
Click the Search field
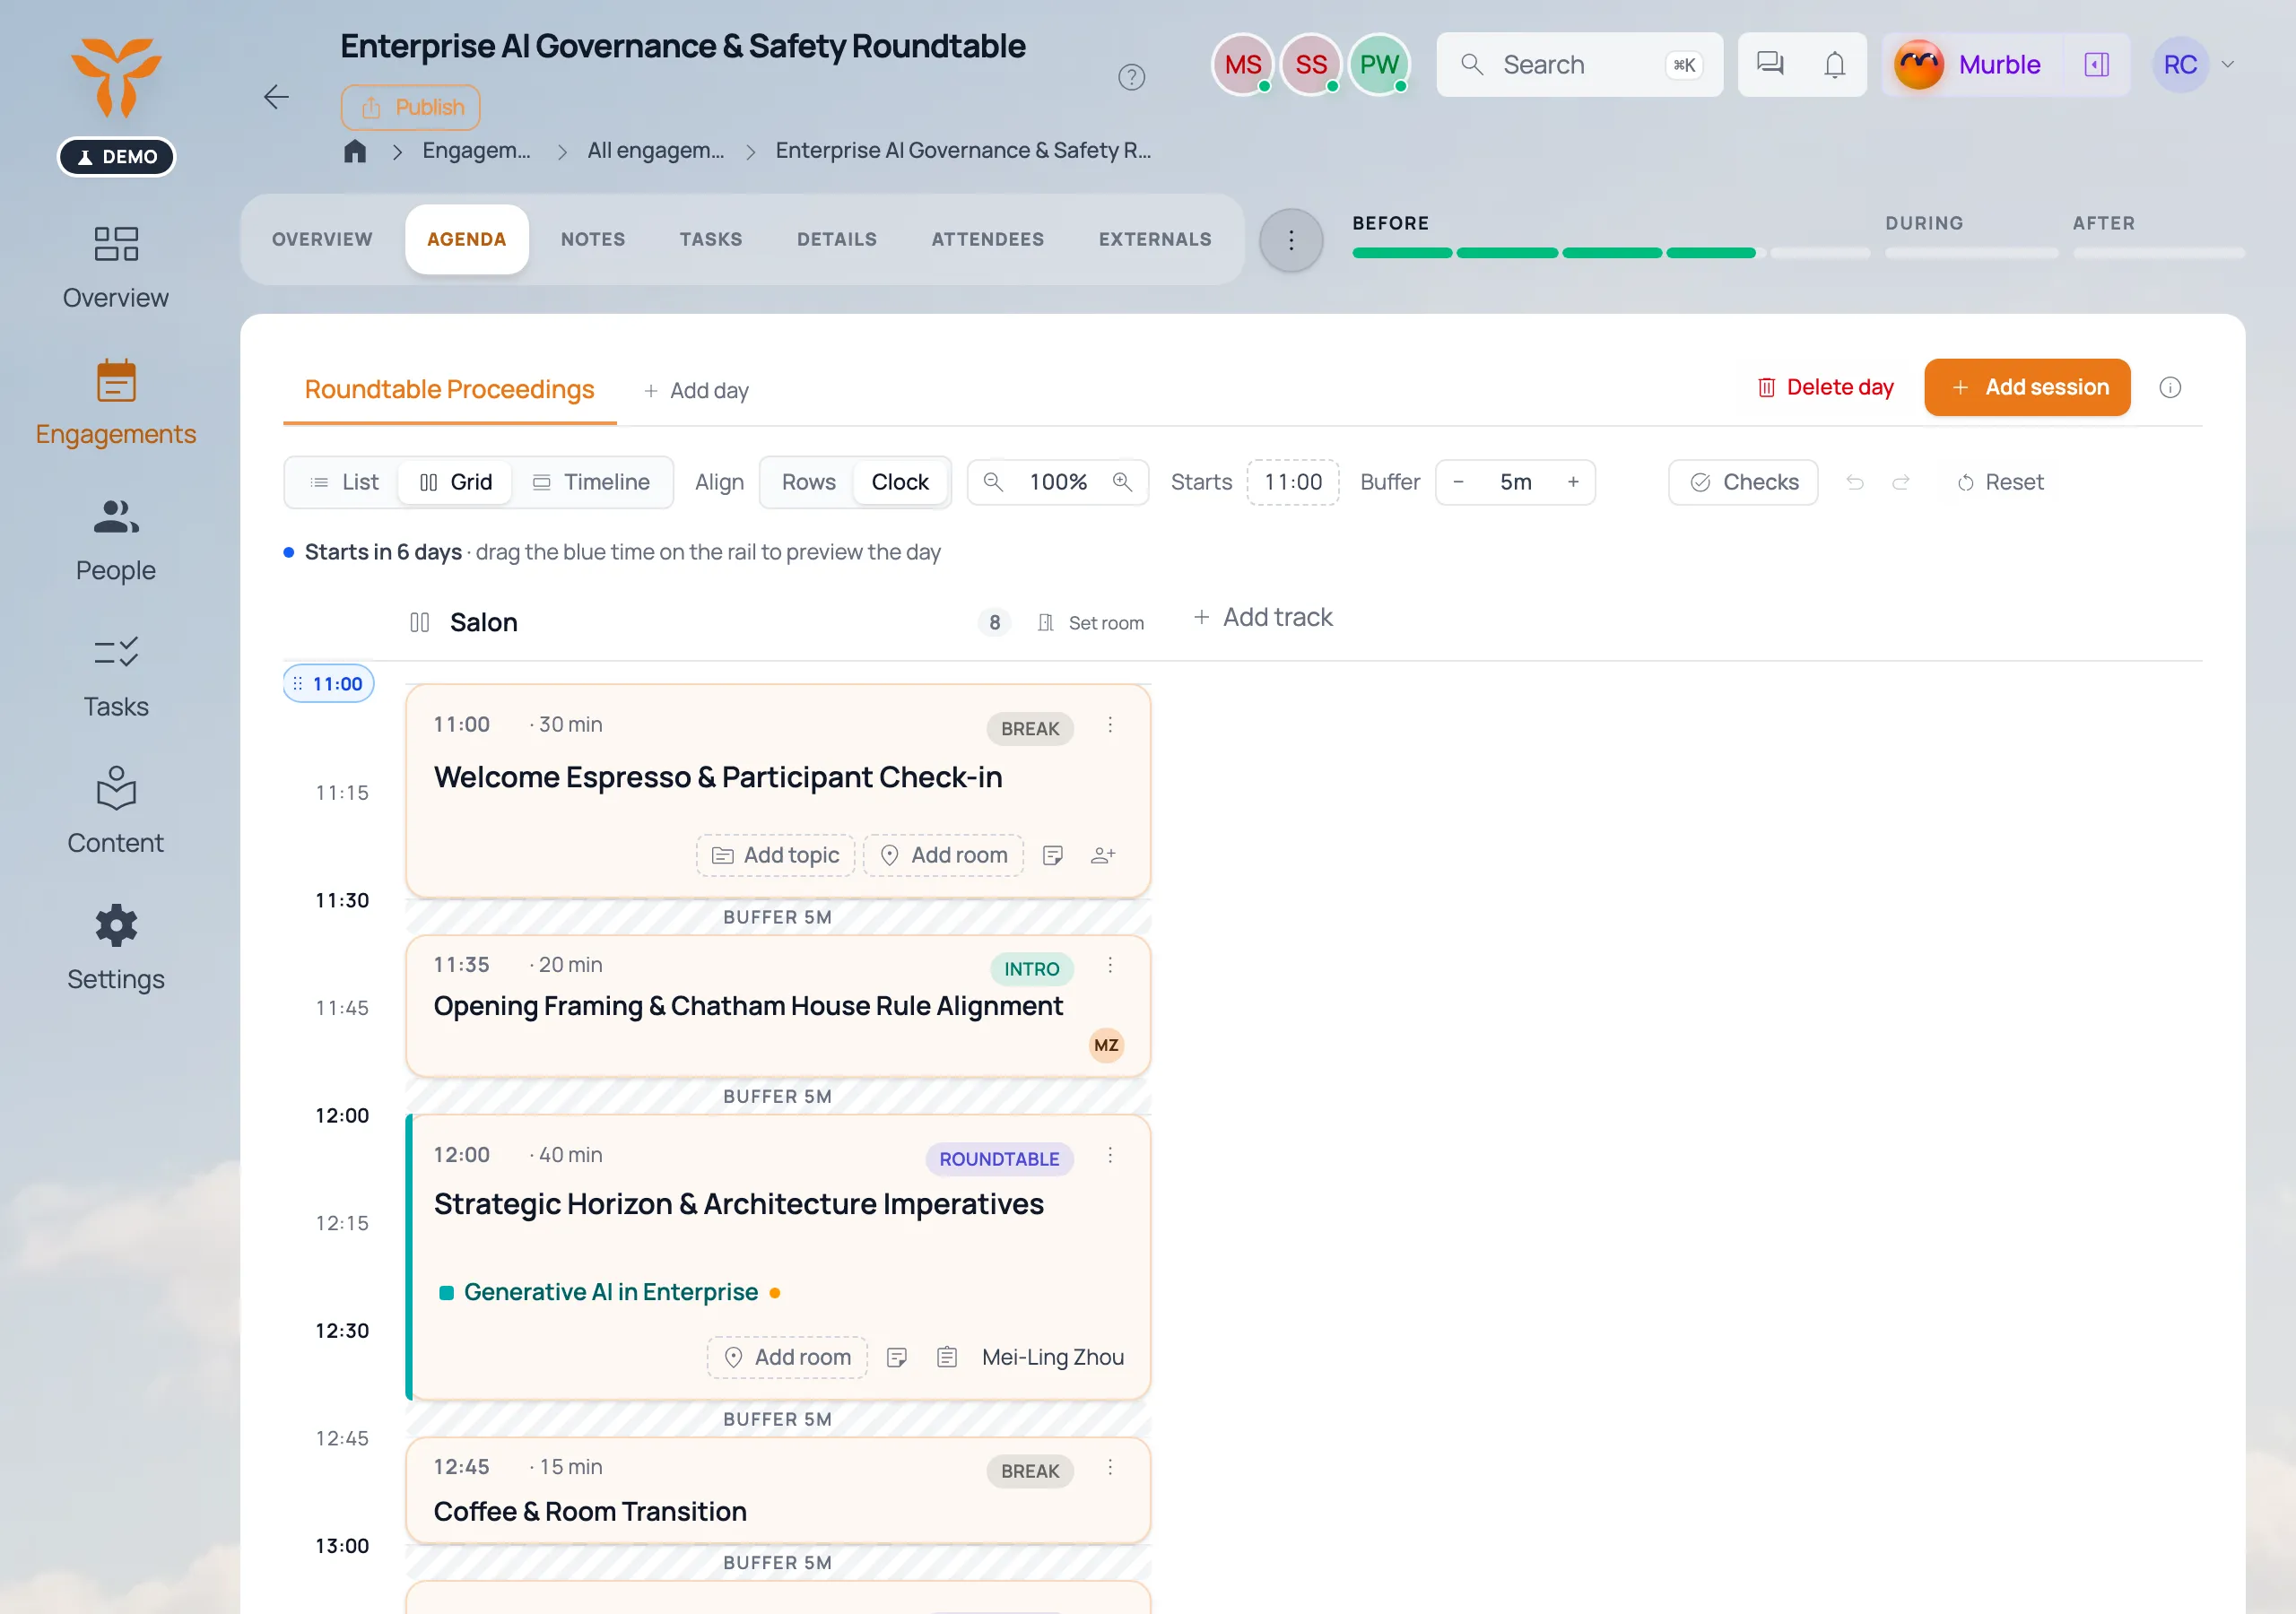[1579, 64]
